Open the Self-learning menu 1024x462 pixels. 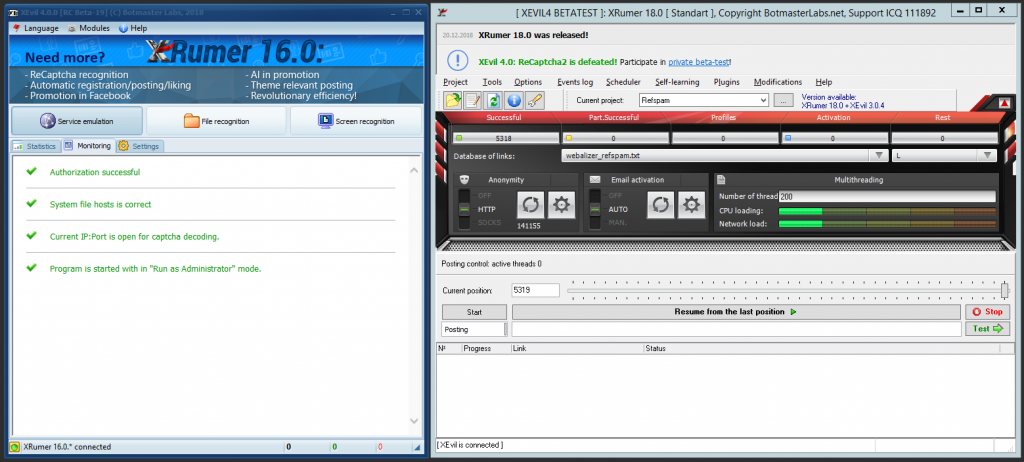(x=677, y=82)
